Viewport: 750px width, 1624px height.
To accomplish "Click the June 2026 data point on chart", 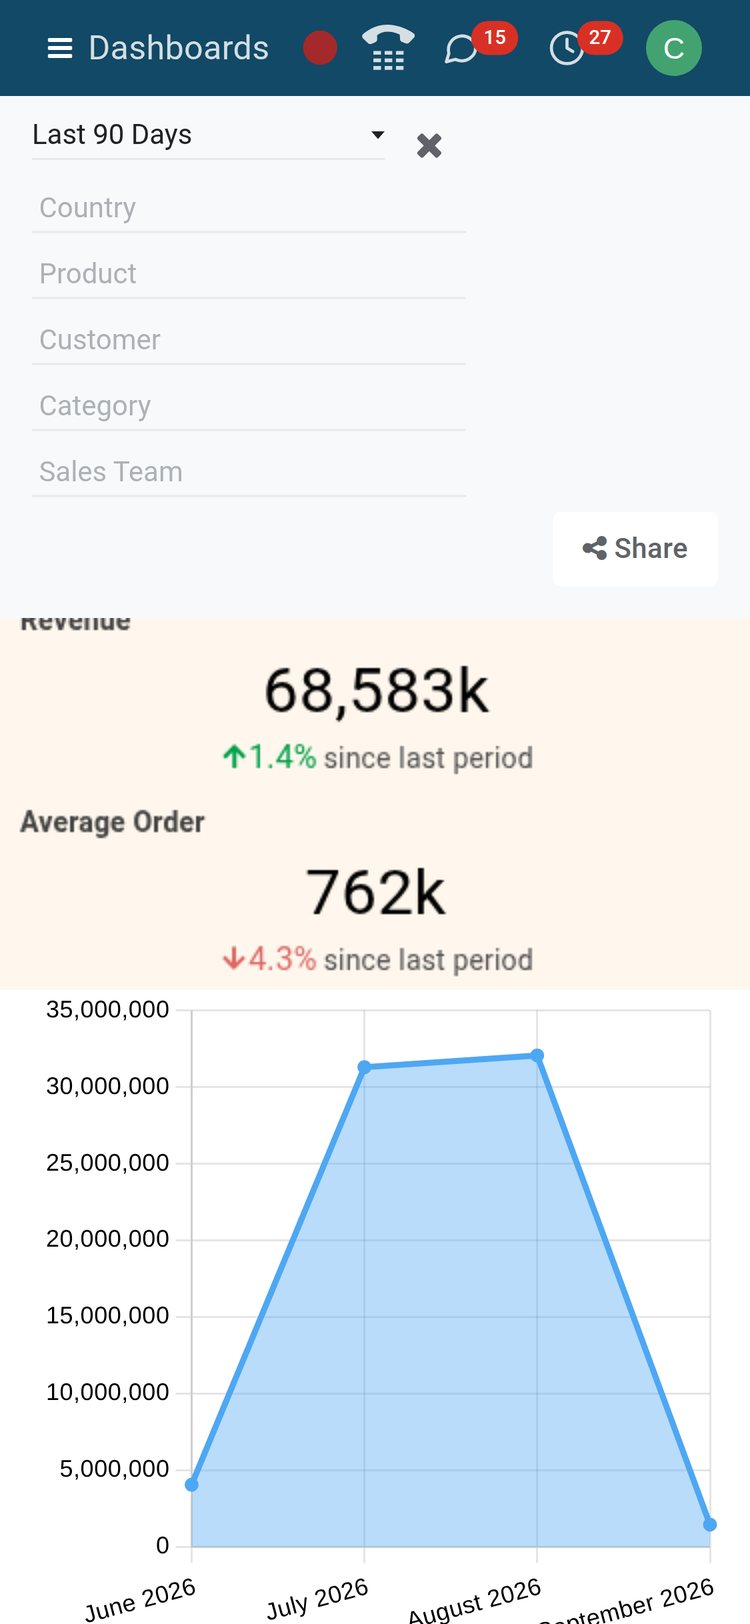I will click(x=192, y=1485).
